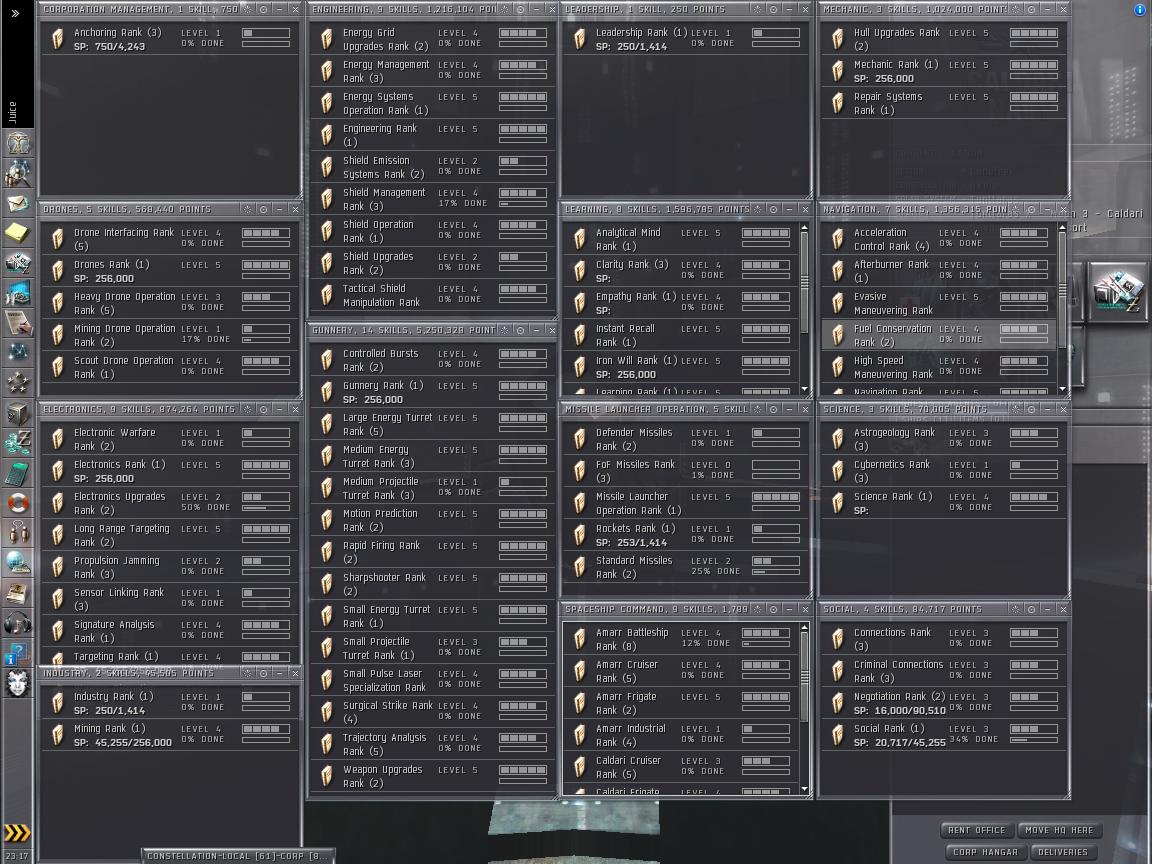Click the Cybernetics skill book icon
This screenshot has height=864, width=1152.
[838, 471]
